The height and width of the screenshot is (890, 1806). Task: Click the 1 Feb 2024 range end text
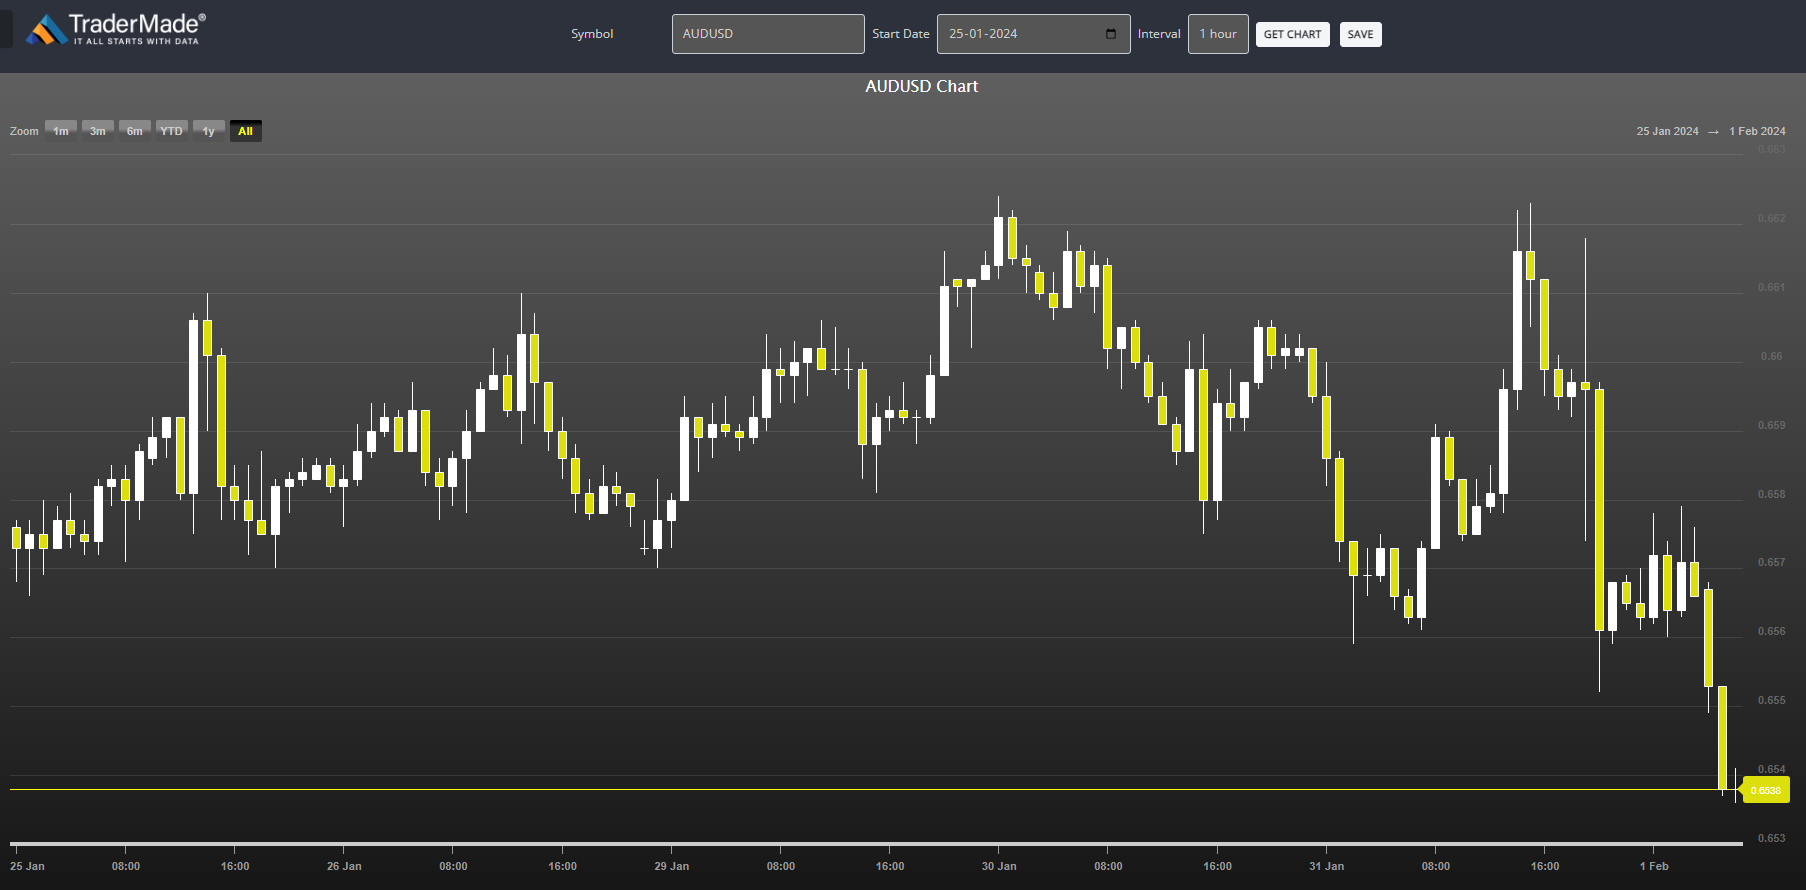click(1757, 131)
